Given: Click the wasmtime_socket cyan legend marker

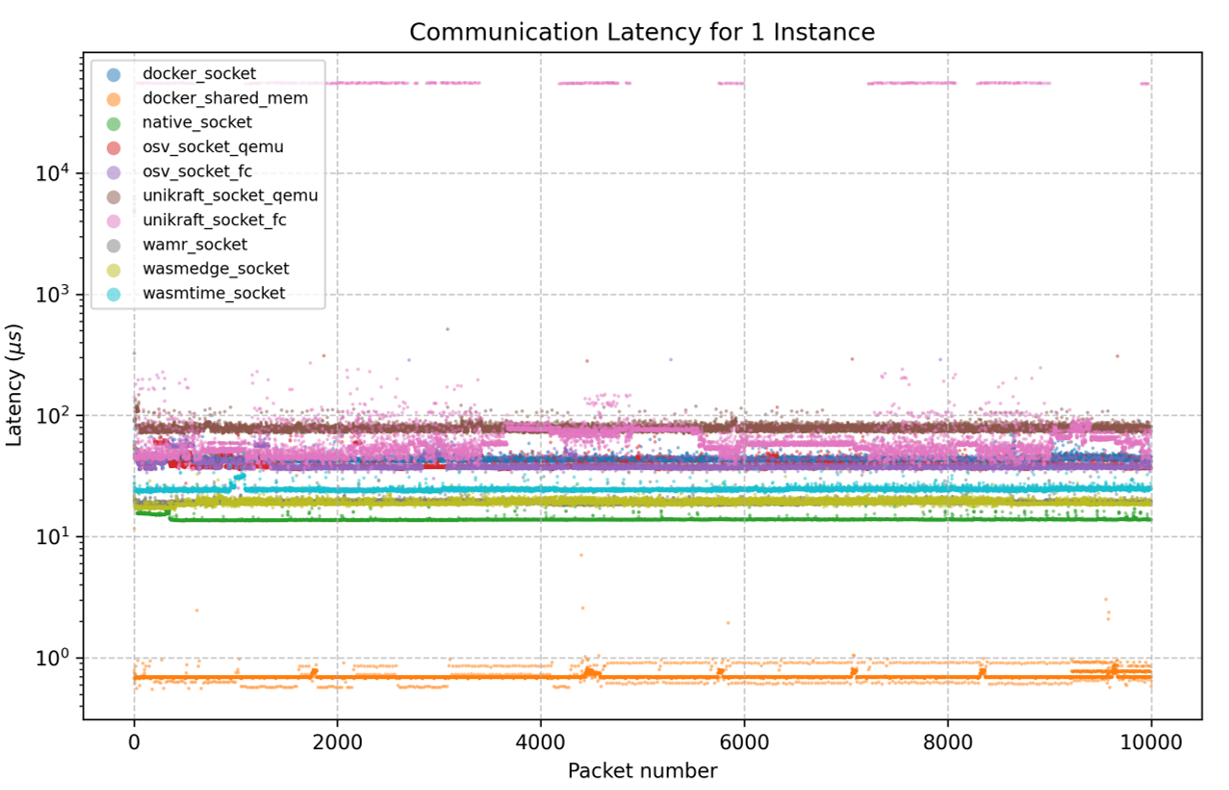Looking at the screenshot, I should [x=112, y=293].
